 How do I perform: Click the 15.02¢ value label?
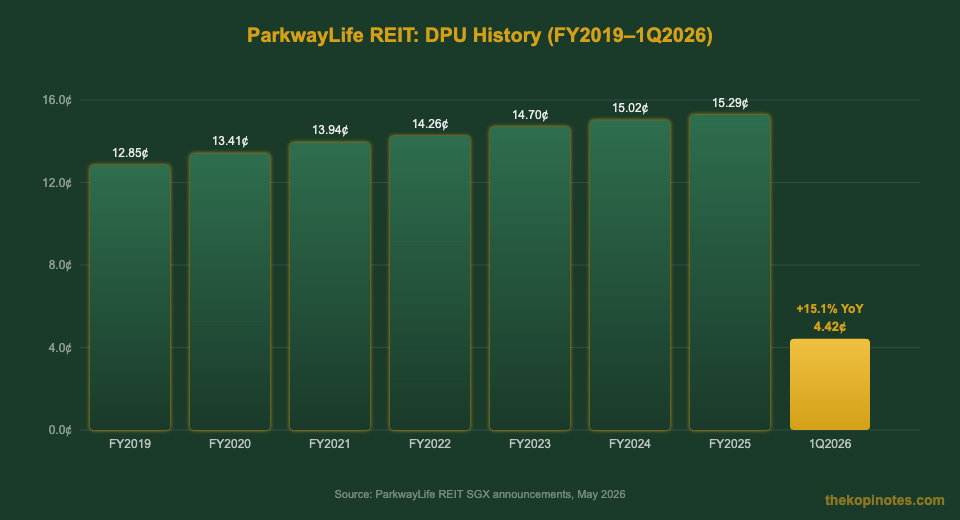630,108
